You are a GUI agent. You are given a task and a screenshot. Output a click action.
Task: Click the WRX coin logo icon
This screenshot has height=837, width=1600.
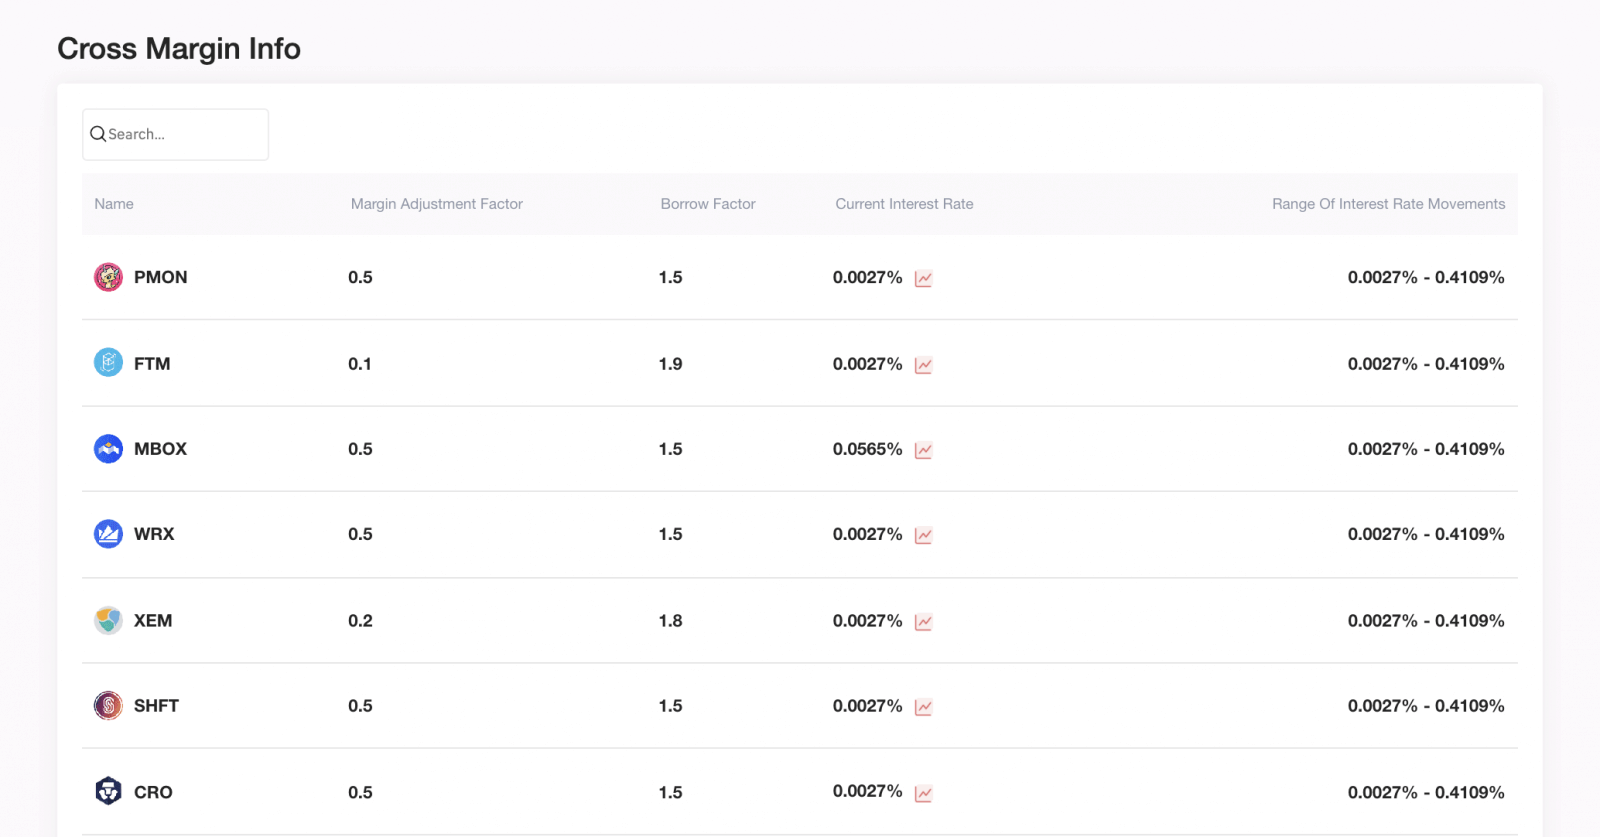click(x=108, y=534)
